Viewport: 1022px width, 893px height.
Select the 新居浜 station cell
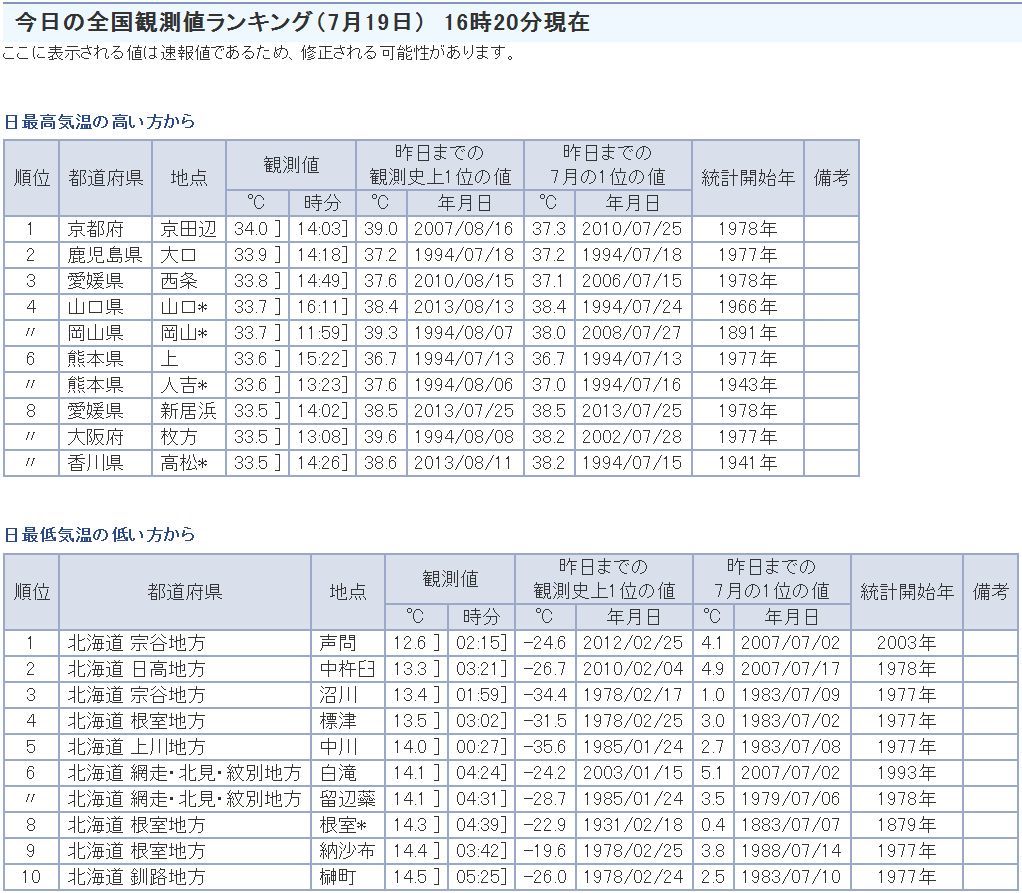[188, 411]
